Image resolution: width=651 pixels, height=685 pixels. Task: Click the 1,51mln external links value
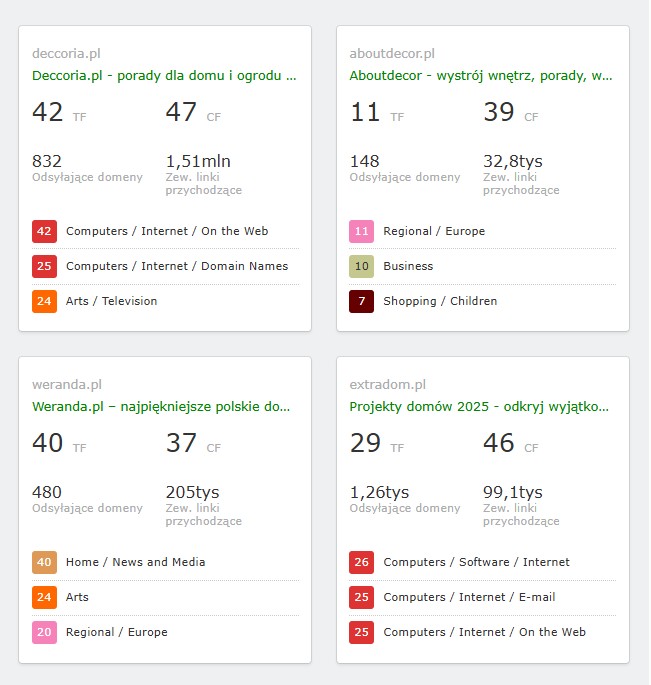198,161
